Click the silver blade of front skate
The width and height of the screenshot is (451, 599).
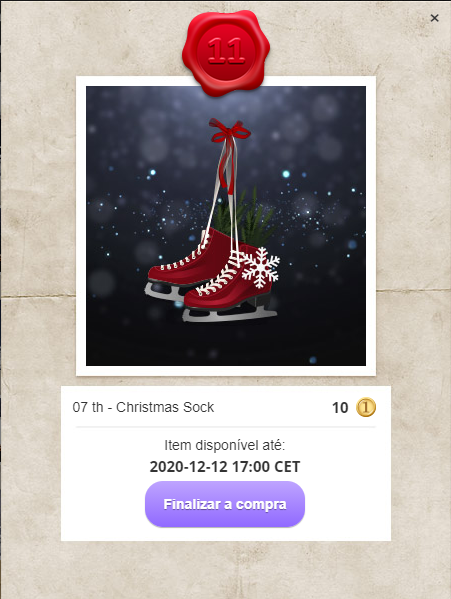tap(229, 316)
